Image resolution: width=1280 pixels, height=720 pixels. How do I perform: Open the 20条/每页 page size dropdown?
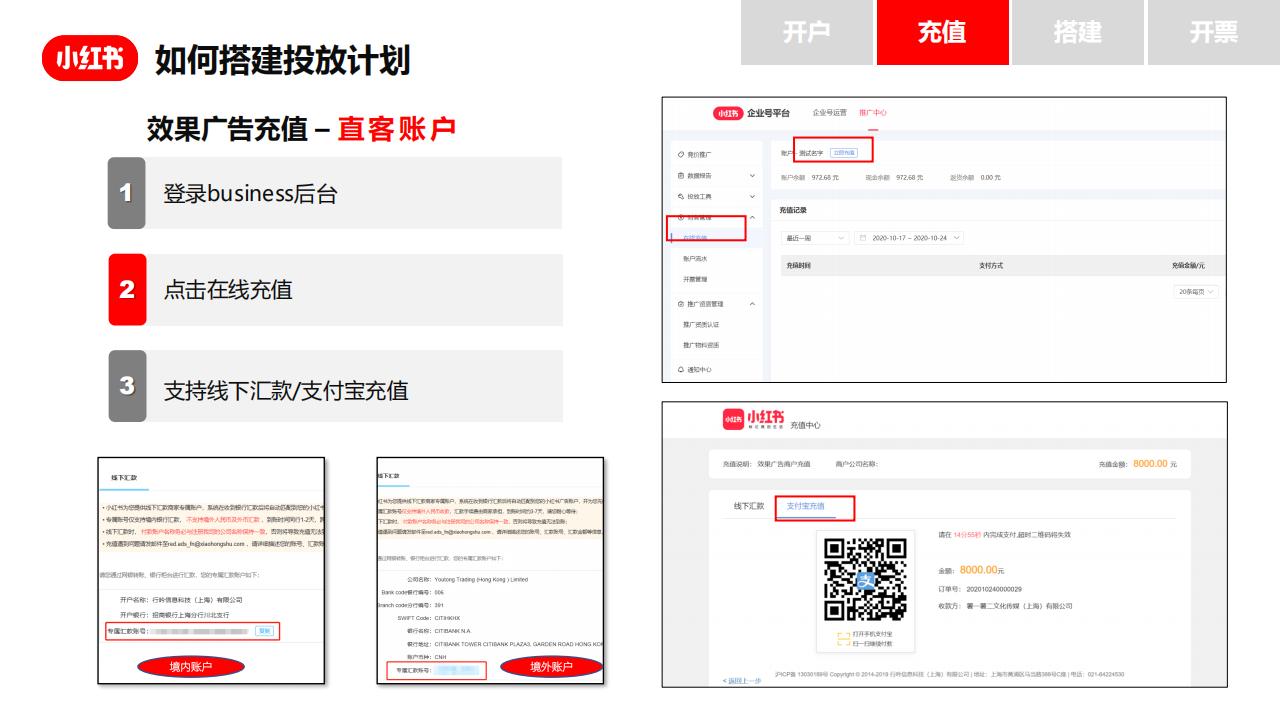click(x=1196, y=292)
